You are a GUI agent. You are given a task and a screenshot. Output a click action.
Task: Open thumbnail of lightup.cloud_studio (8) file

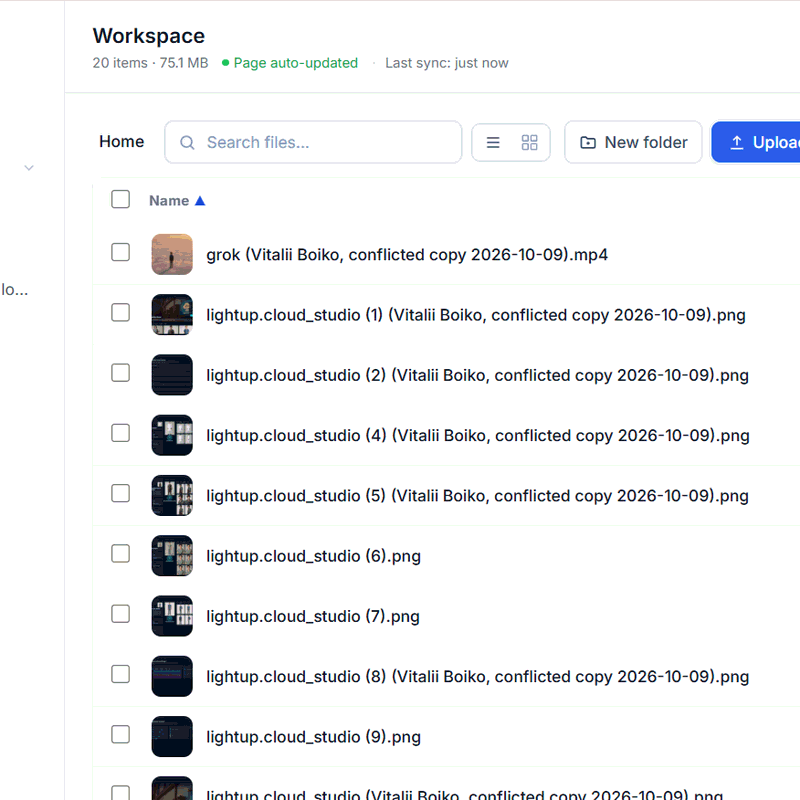point(172,676)
